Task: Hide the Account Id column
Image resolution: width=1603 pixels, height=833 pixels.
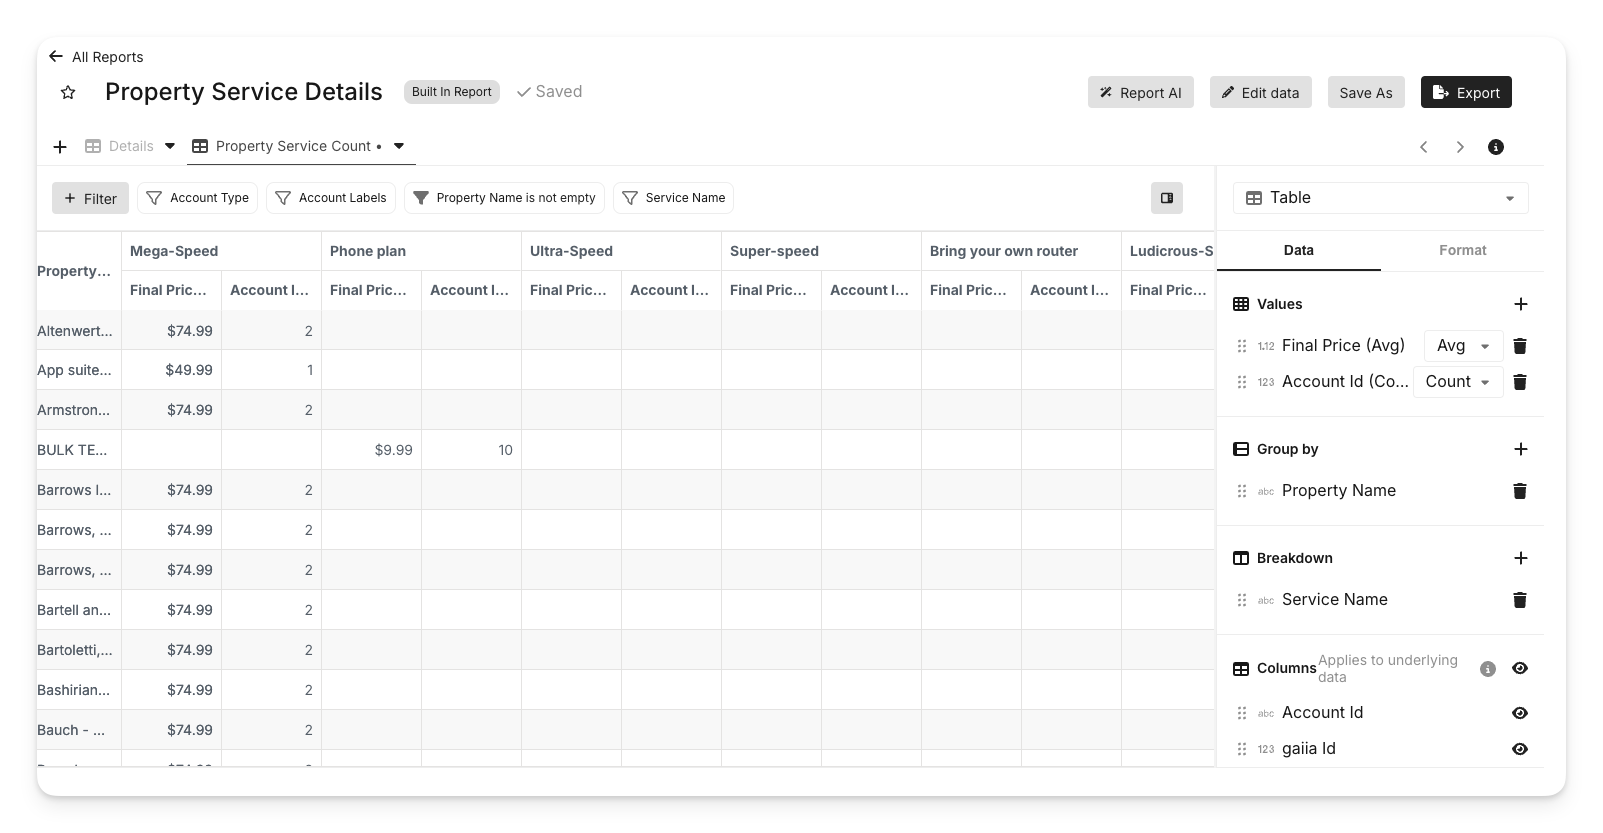Action: coord(1519,713)
